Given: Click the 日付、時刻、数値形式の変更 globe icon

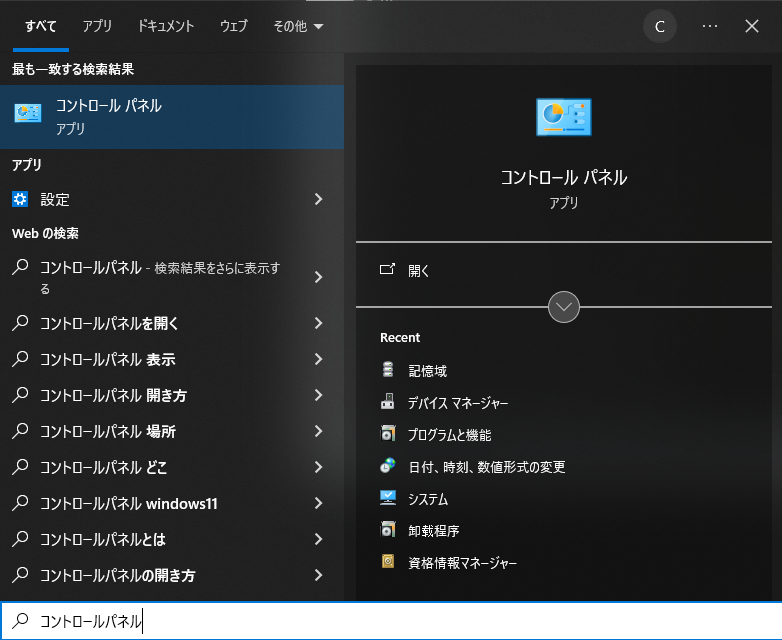Looking at the screenshot, I should coord(388,465).
